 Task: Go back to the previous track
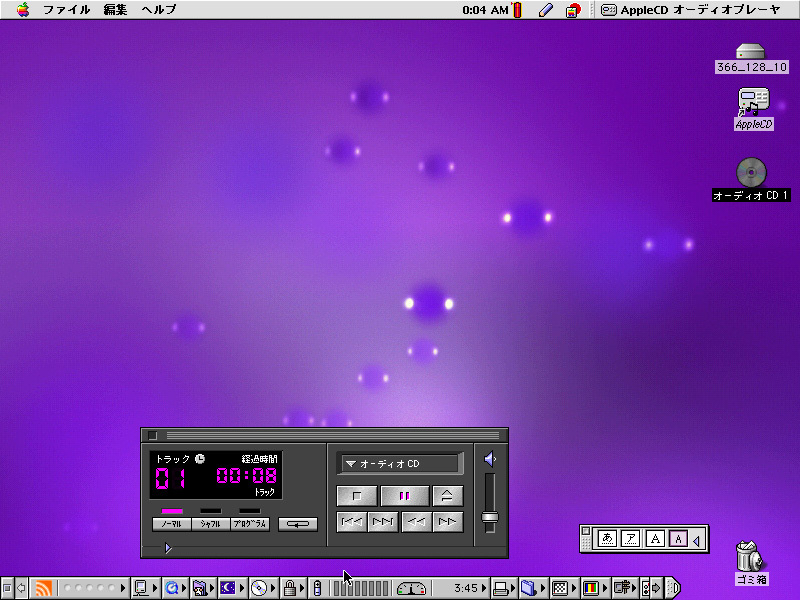(352, 522)
